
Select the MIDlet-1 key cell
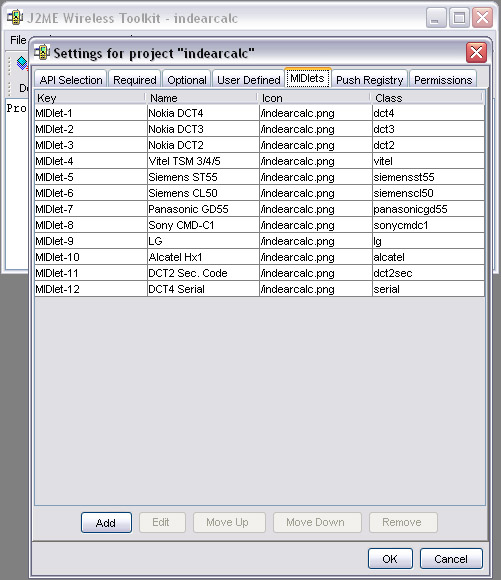(91, 113)
